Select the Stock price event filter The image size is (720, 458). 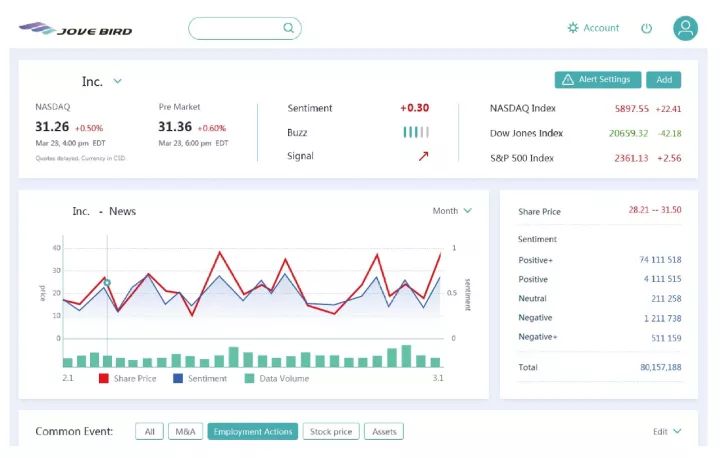click(330, 432)
